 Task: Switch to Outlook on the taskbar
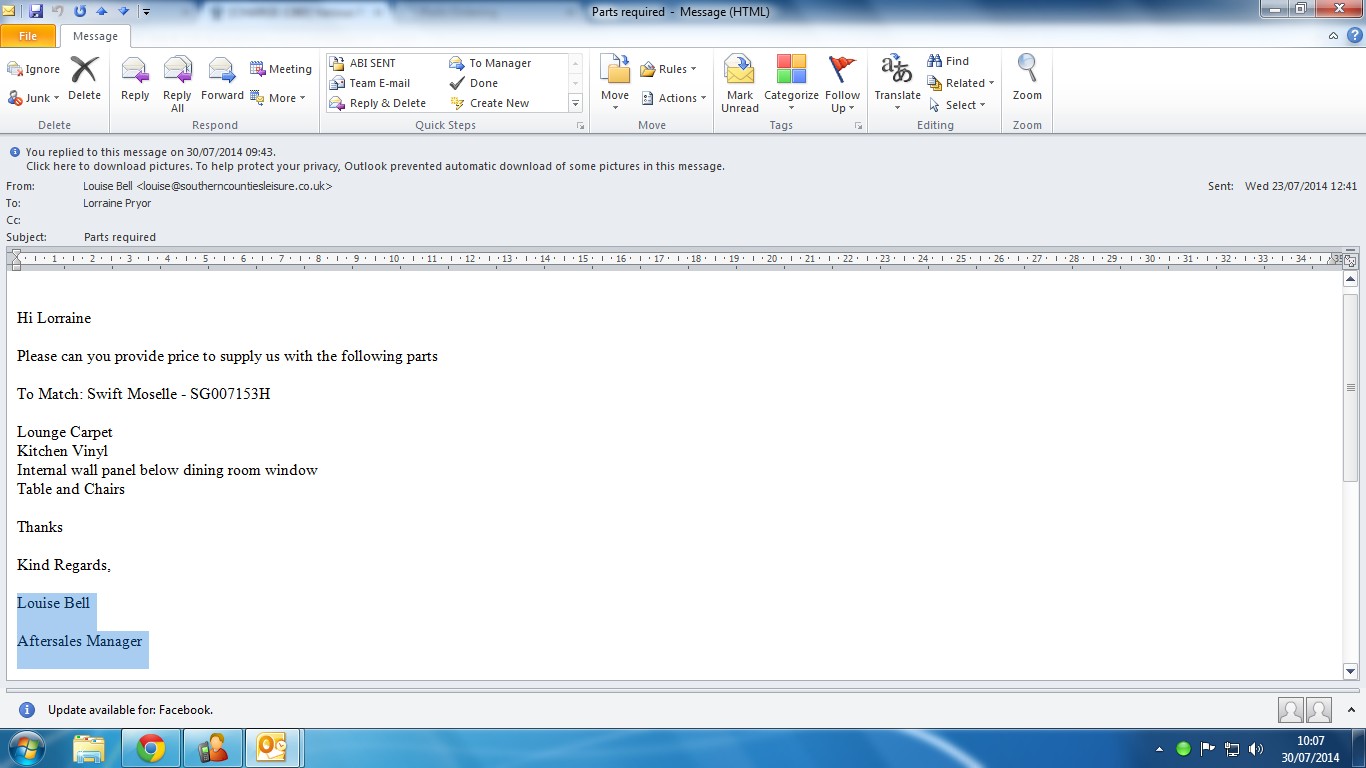point(274,748)
